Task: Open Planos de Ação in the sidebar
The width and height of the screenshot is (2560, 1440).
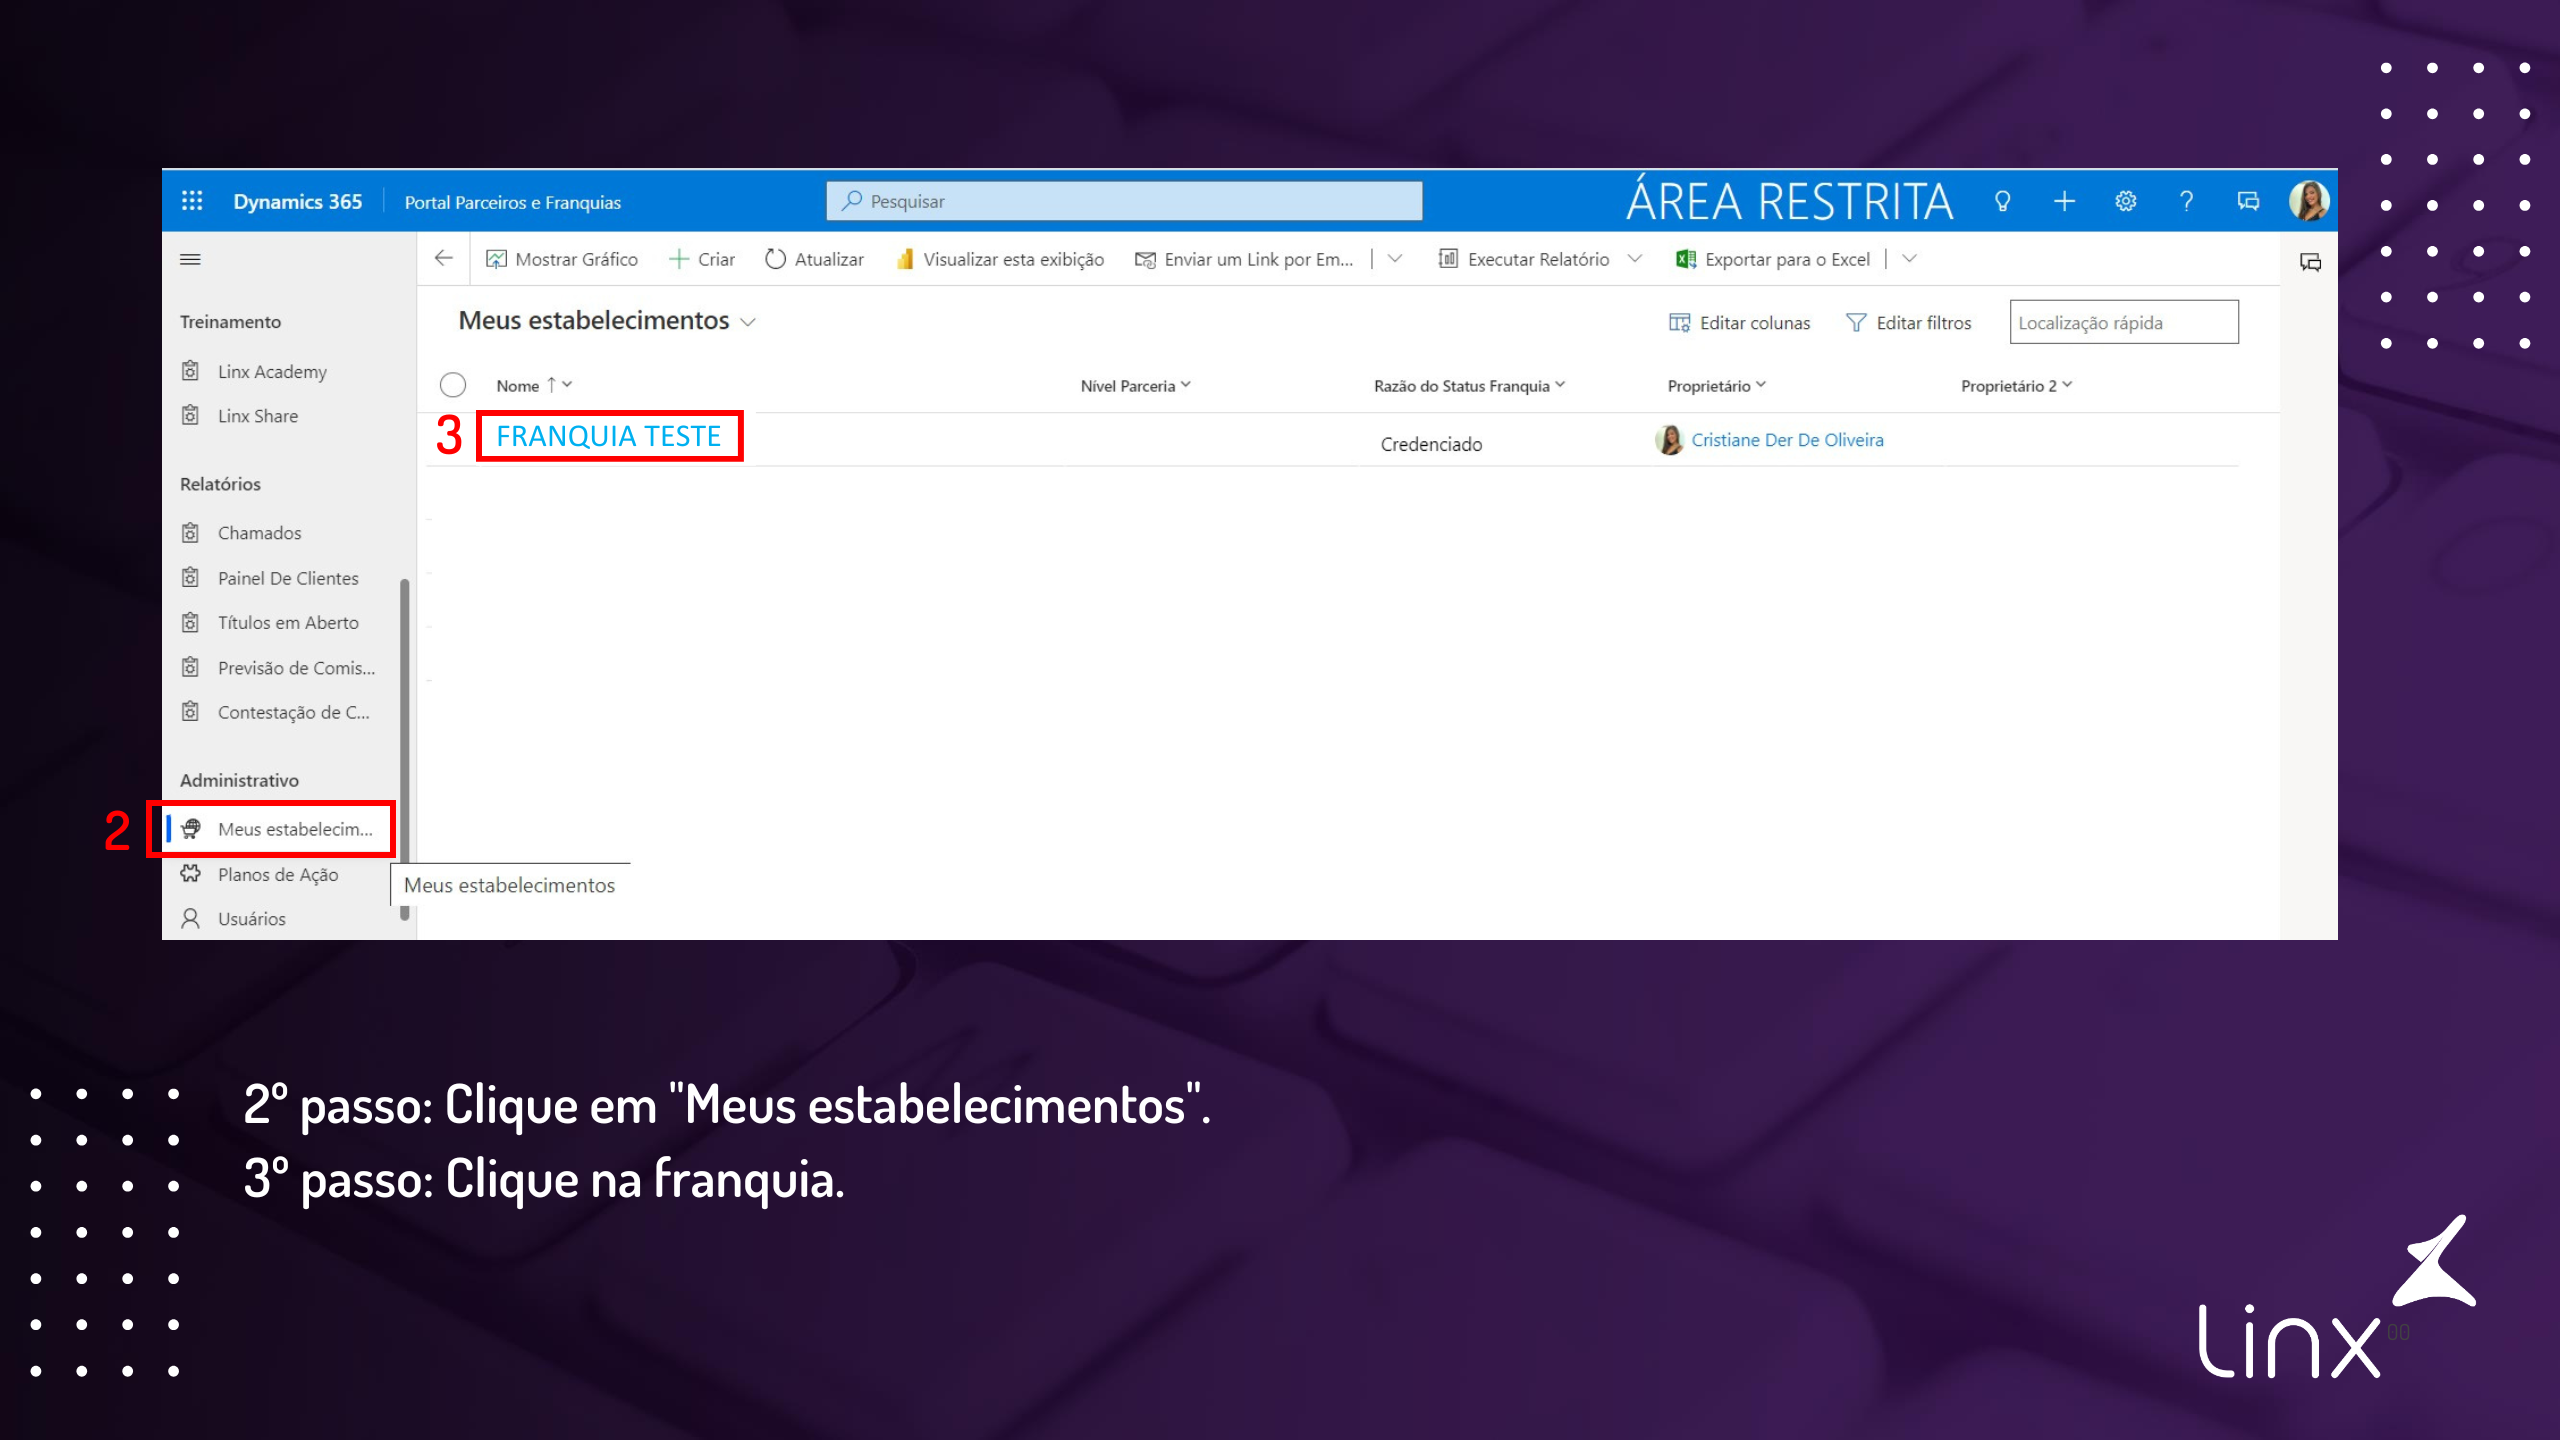Action: click(x=277, y=874)
